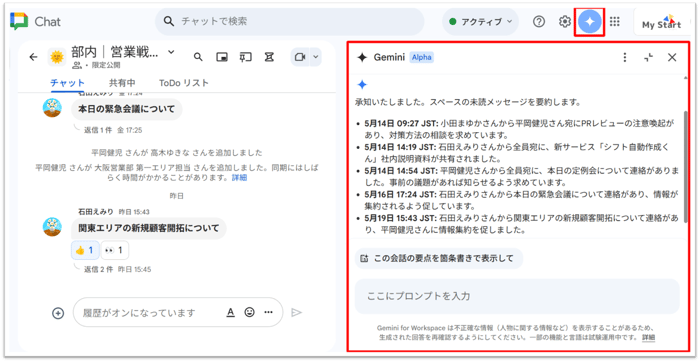
Task: Click Ishida avatar beside 関東エリア message
Action: tap(52, 227)
